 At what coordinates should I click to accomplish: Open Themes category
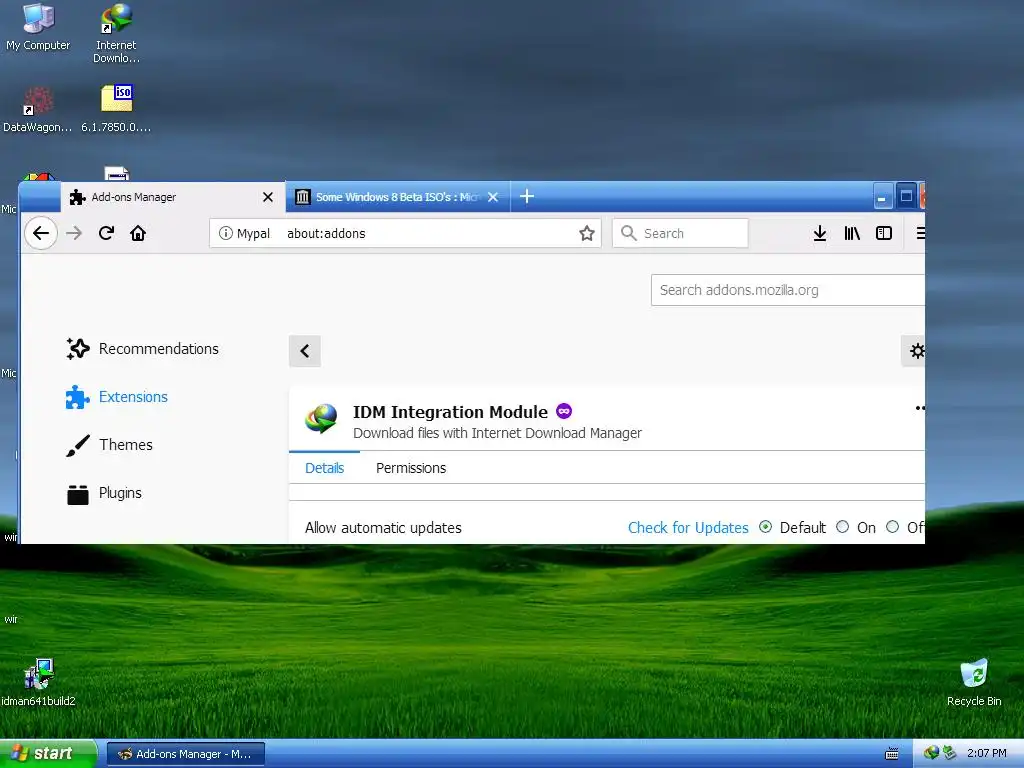click(110, 445)
